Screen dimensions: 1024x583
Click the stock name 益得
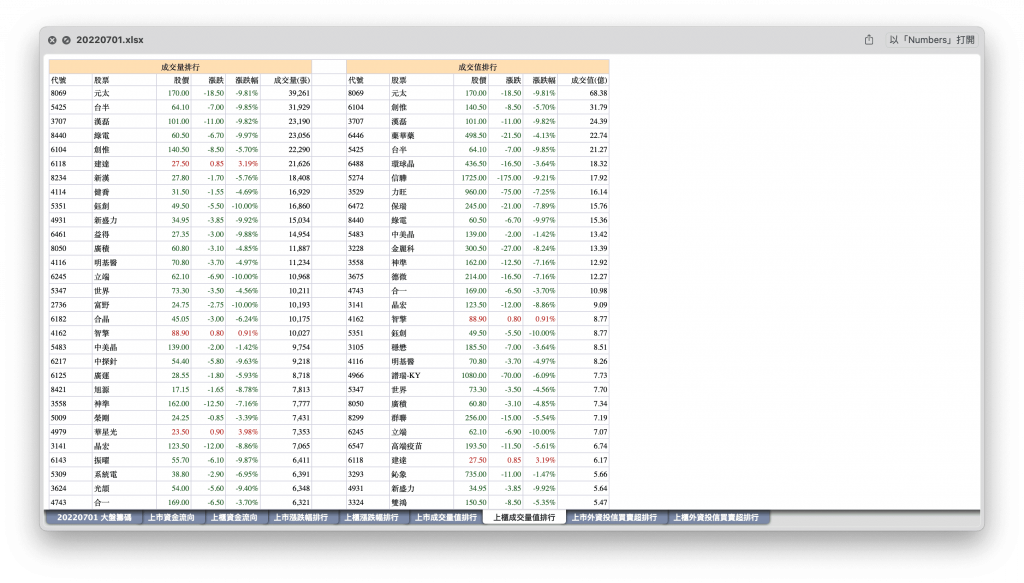(101, 234)
